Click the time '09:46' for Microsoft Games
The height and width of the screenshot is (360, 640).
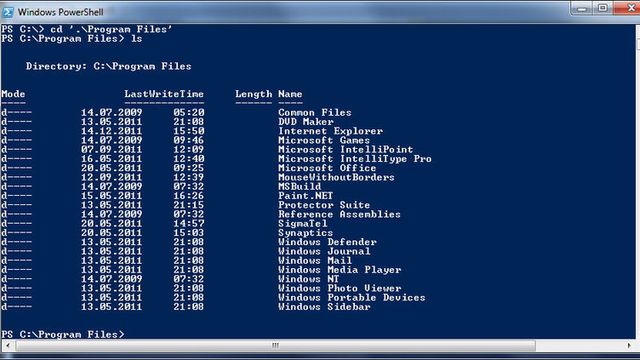[x=189, y=140]
